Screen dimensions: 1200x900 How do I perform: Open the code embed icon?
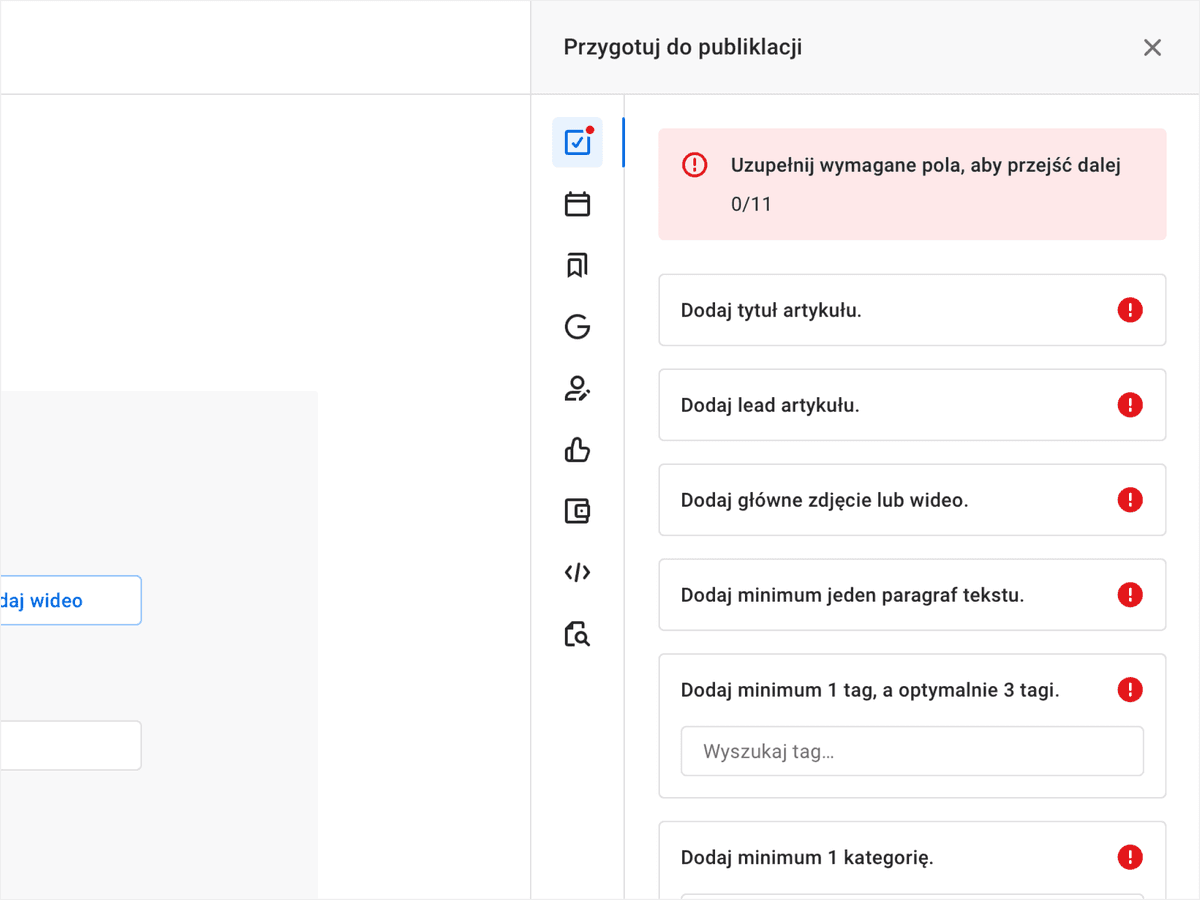pos(577,573)
